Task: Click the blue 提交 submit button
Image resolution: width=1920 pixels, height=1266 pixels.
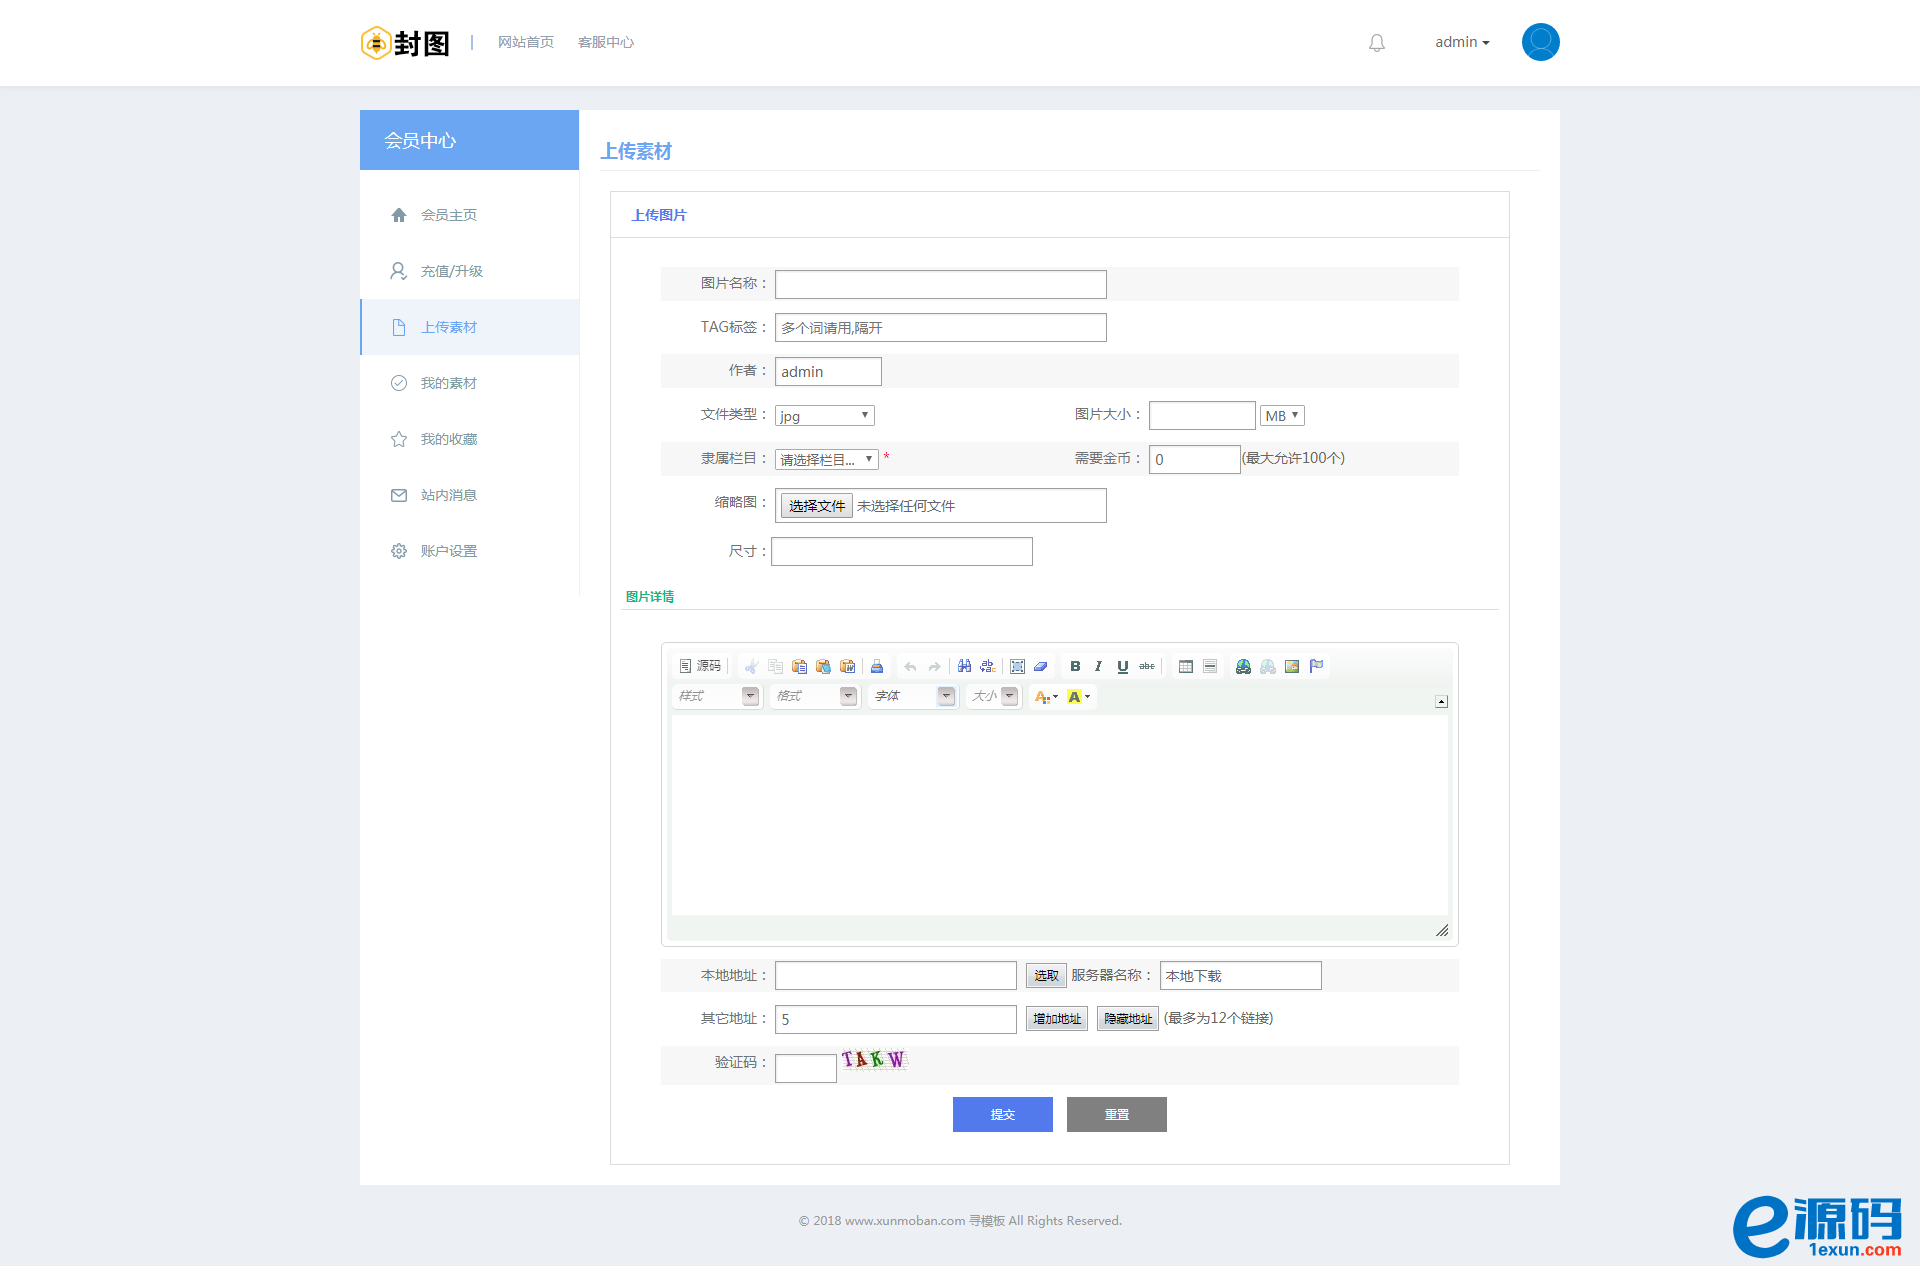Action: [x=1002, y=1114]
